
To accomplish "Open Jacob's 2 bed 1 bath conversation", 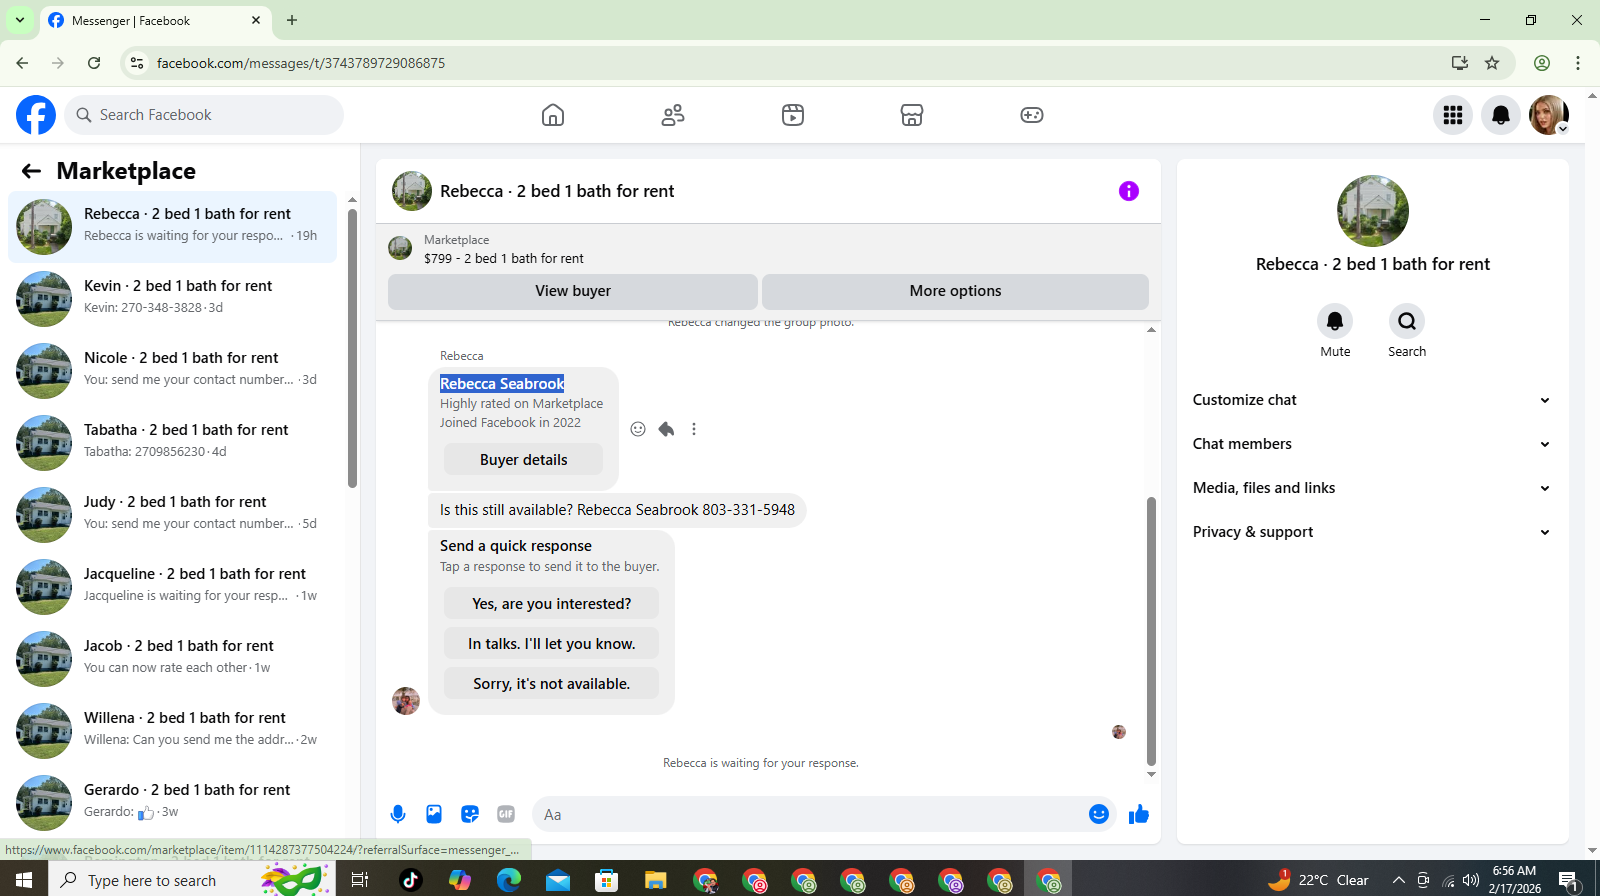I will tap(173, 659).
